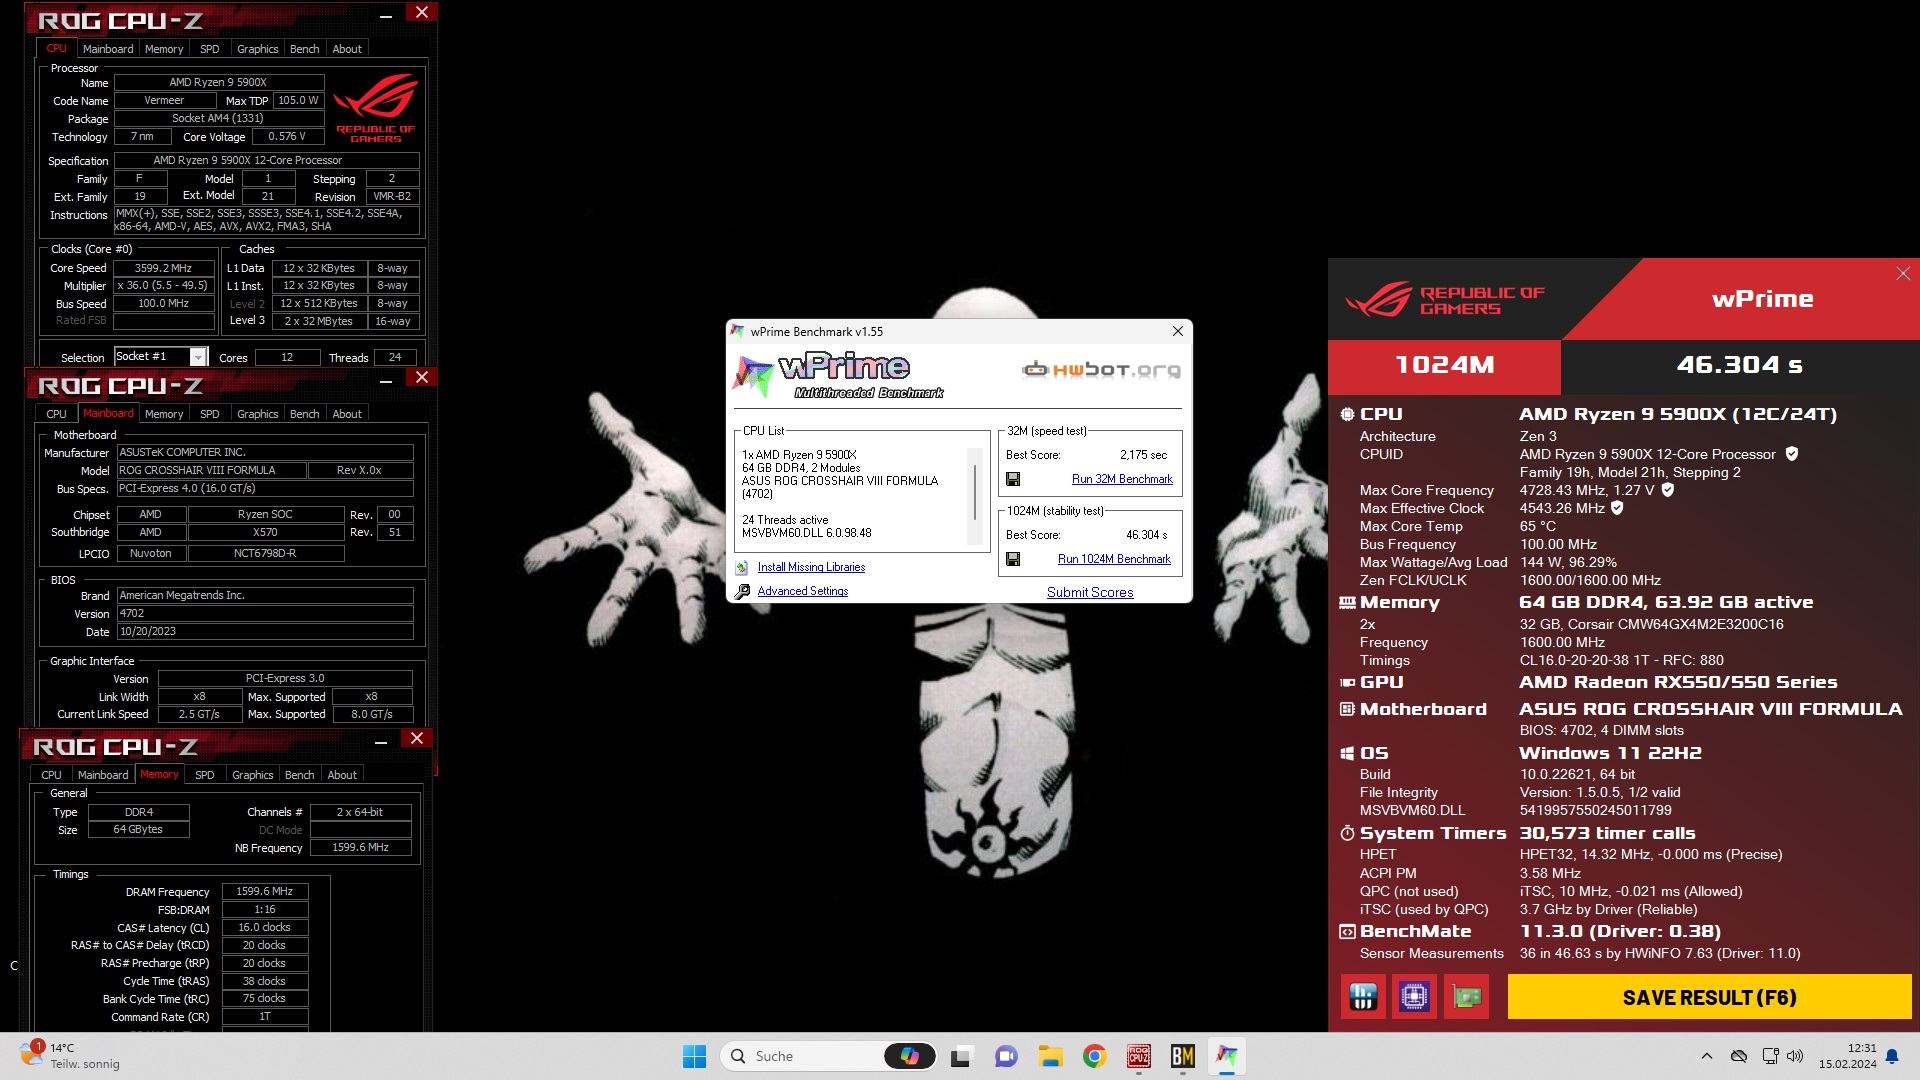Viewport: 1920px width, 1080px height.
Task: Open Bench tab in top CPU-Z window
Action: click(x=304, y=49)
